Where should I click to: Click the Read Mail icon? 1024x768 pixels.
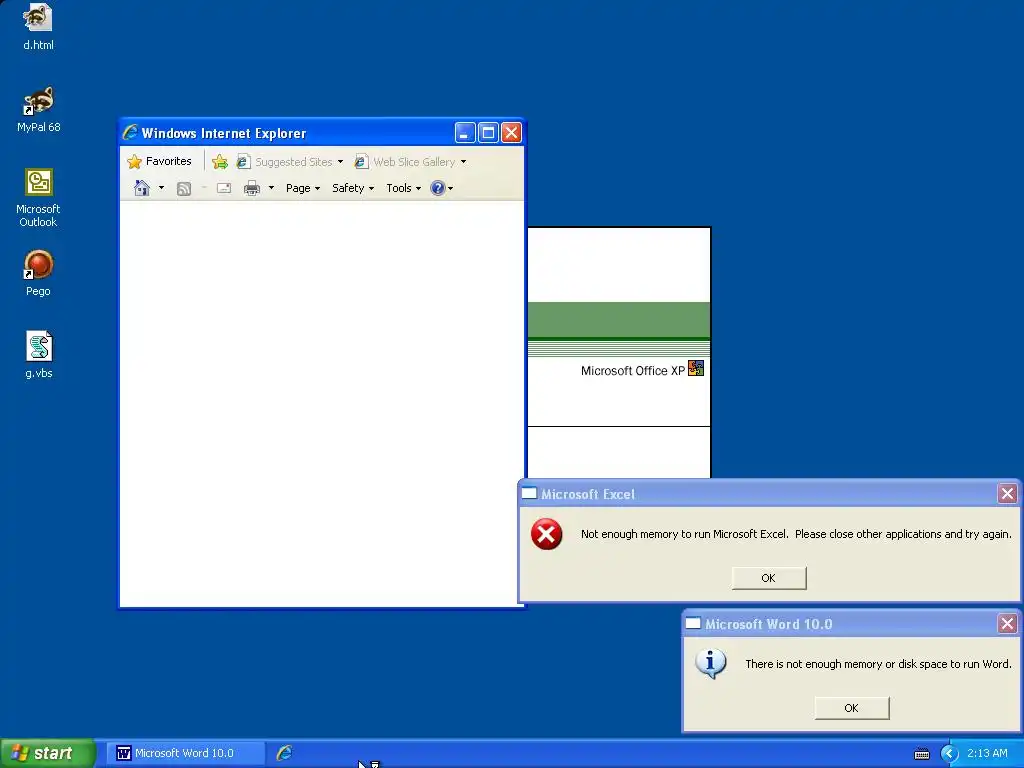(224, 188)
